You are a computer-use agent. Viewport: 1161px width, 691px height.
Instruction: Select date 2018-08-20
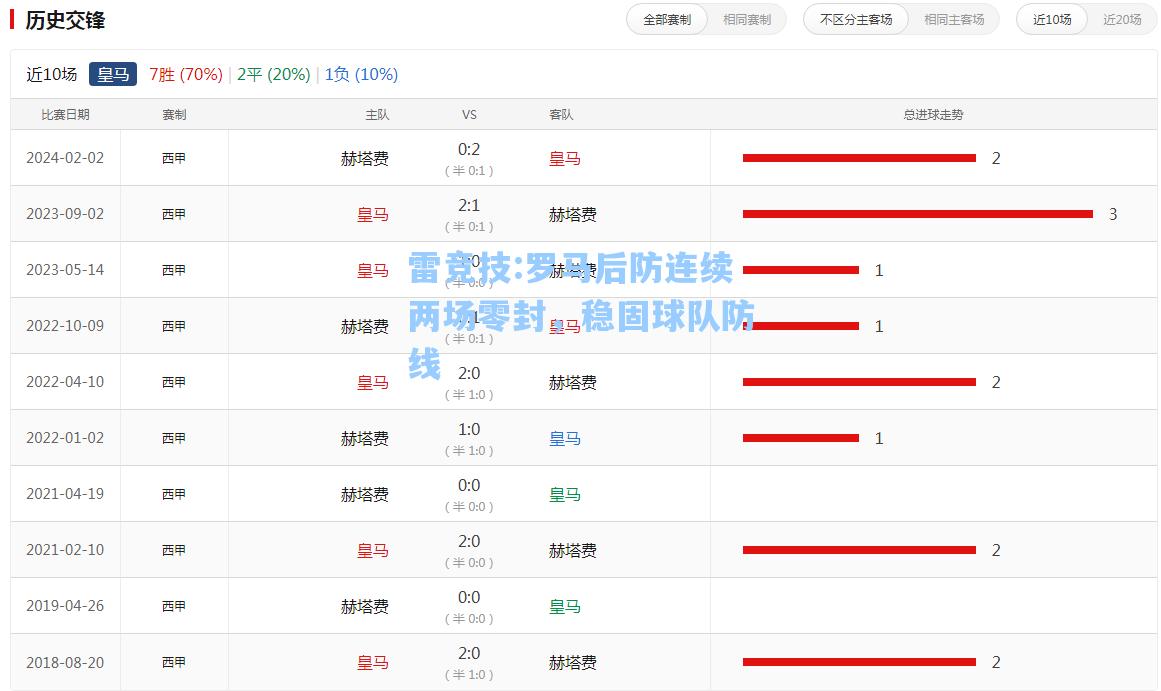coord(65,662)
